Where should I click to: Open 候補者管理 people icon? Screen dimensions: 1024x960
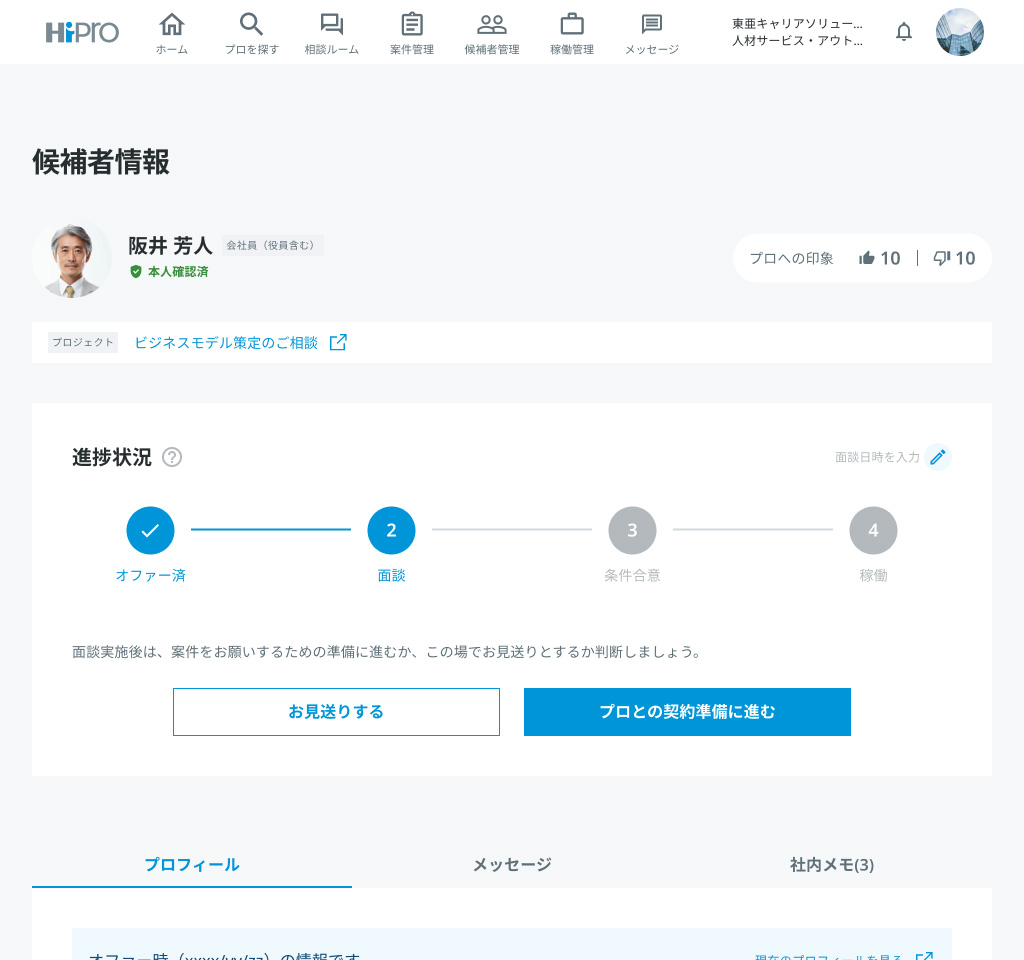tap(492, 25)
